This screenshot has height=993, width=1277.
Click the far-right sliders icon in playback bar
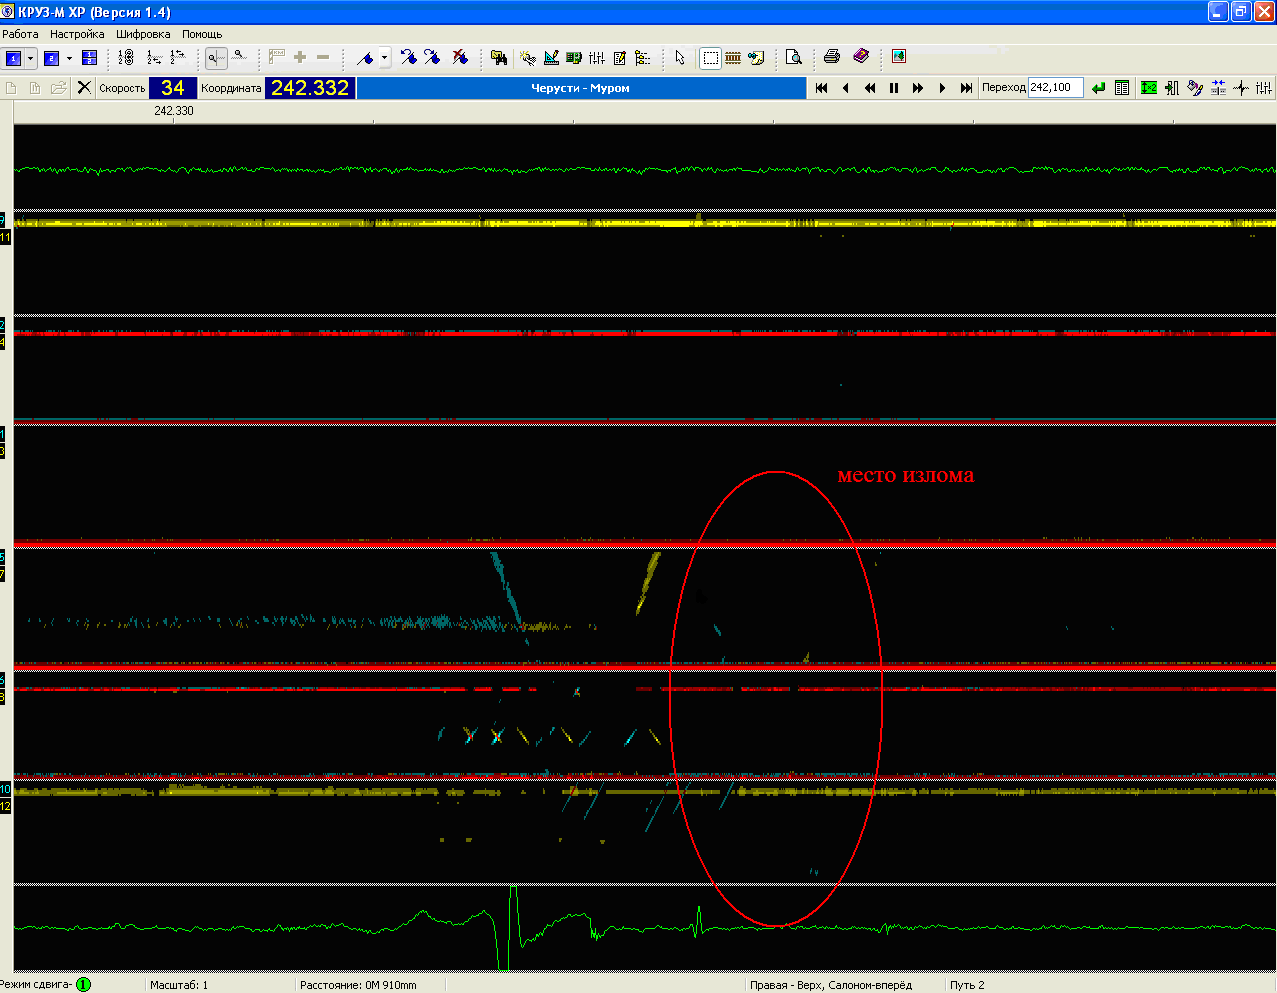1264,88
